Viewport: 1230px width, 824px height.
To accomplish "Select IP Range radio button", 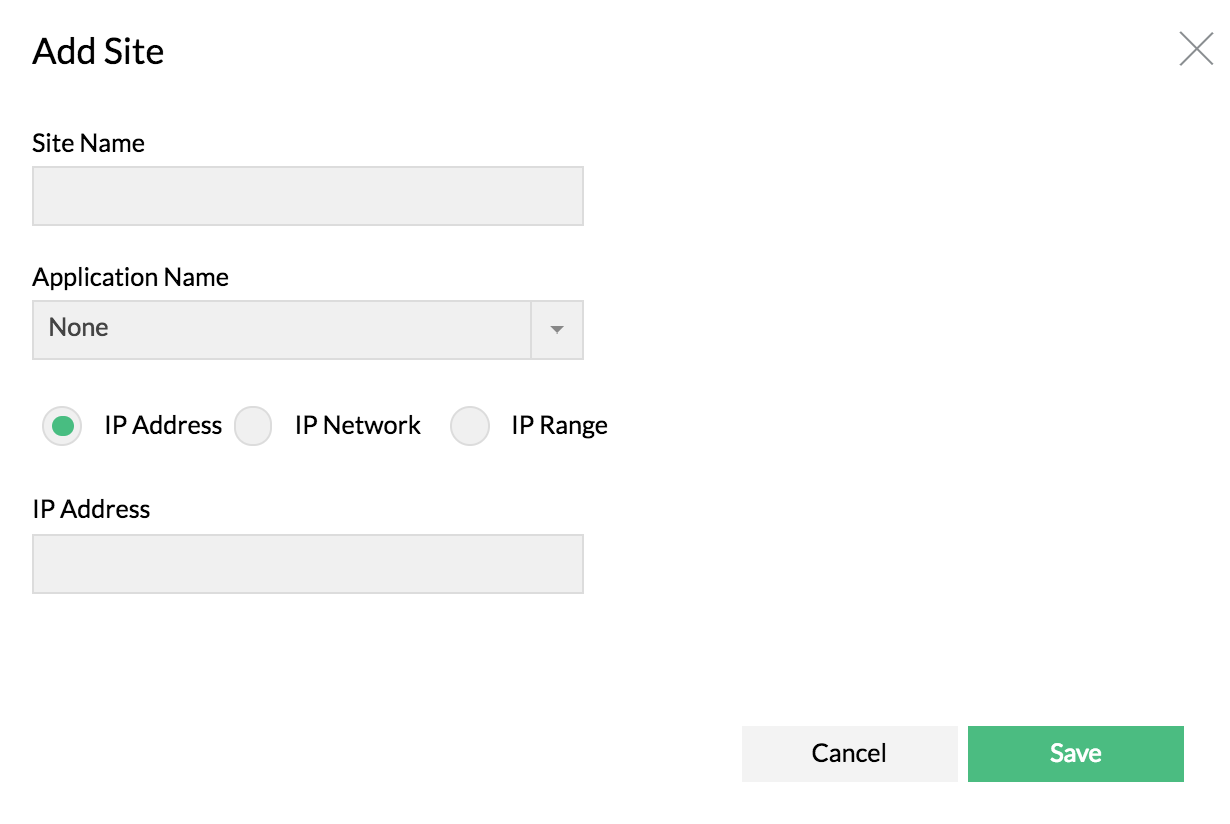I will tap(470, 426).
